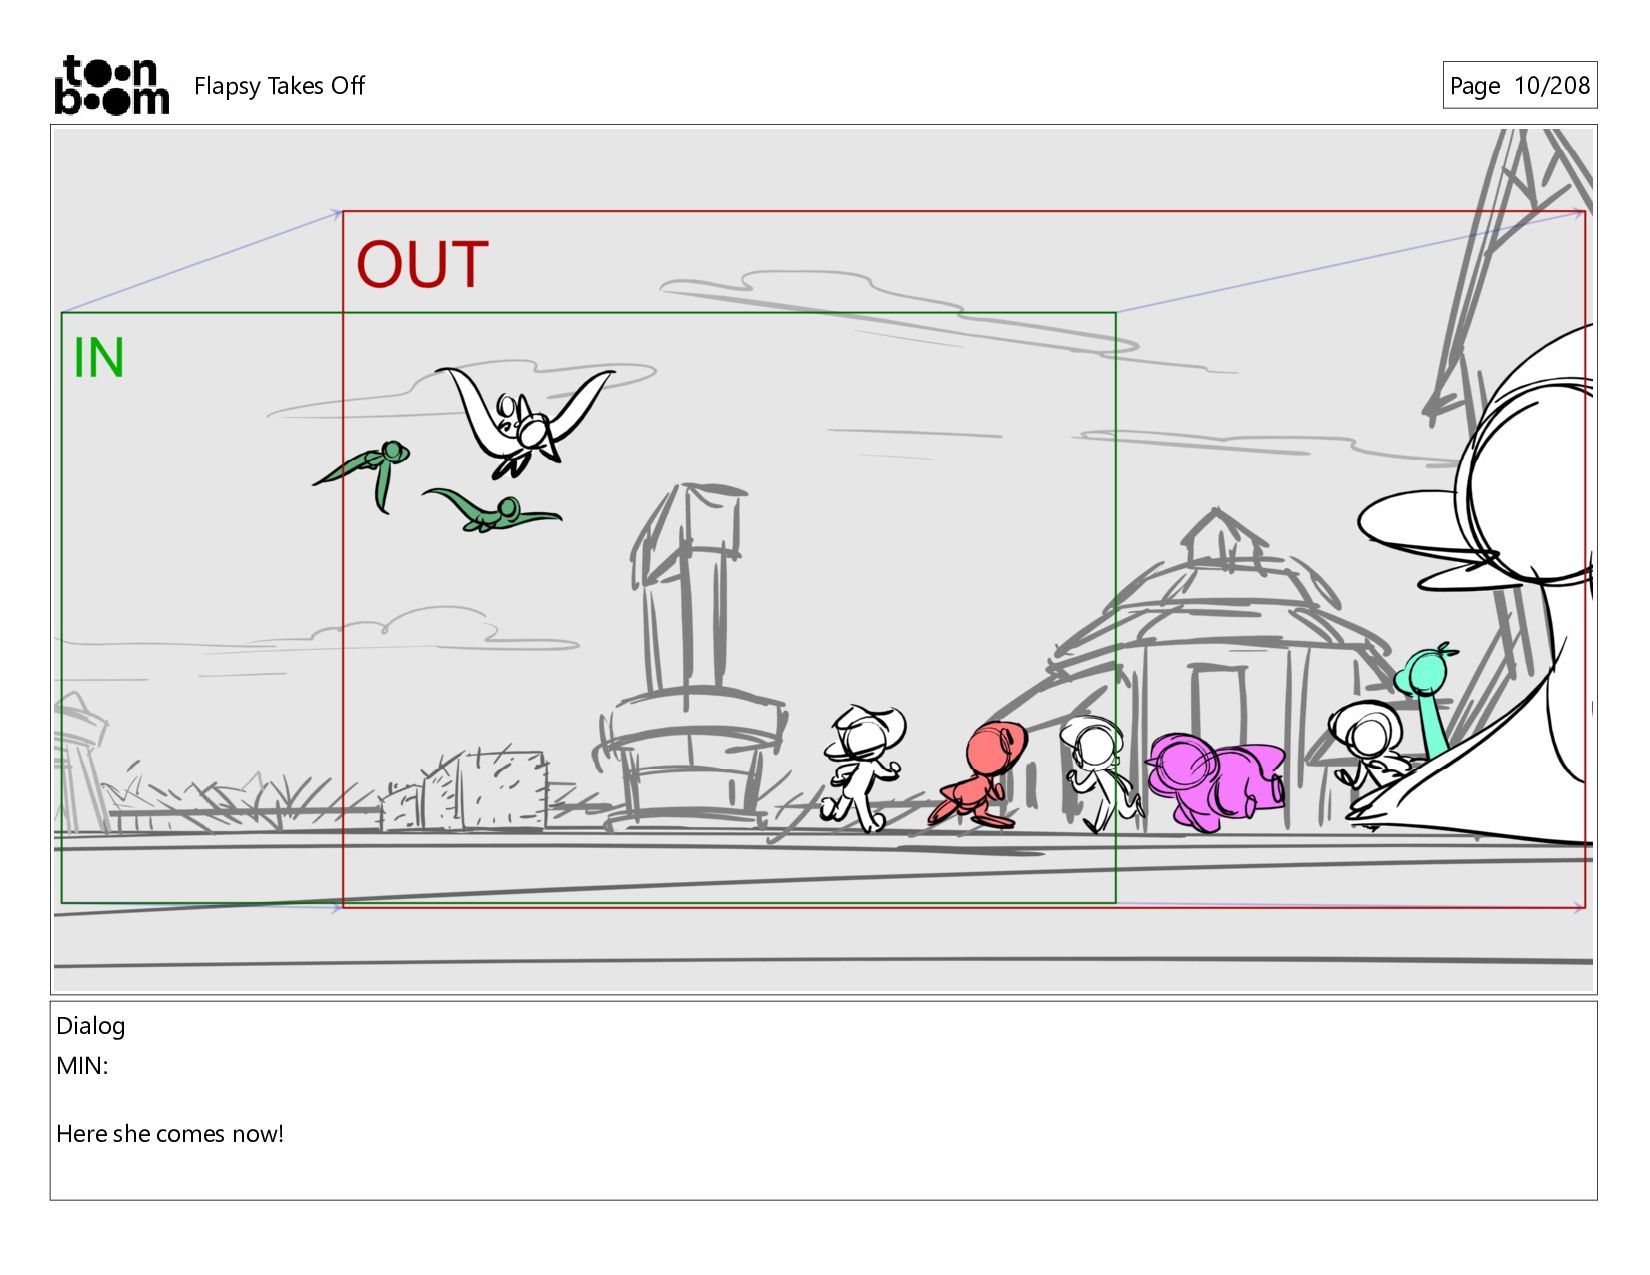
Task: Click the Toon Boom logo
Action: pyautogui.click(x=111, y=85)
